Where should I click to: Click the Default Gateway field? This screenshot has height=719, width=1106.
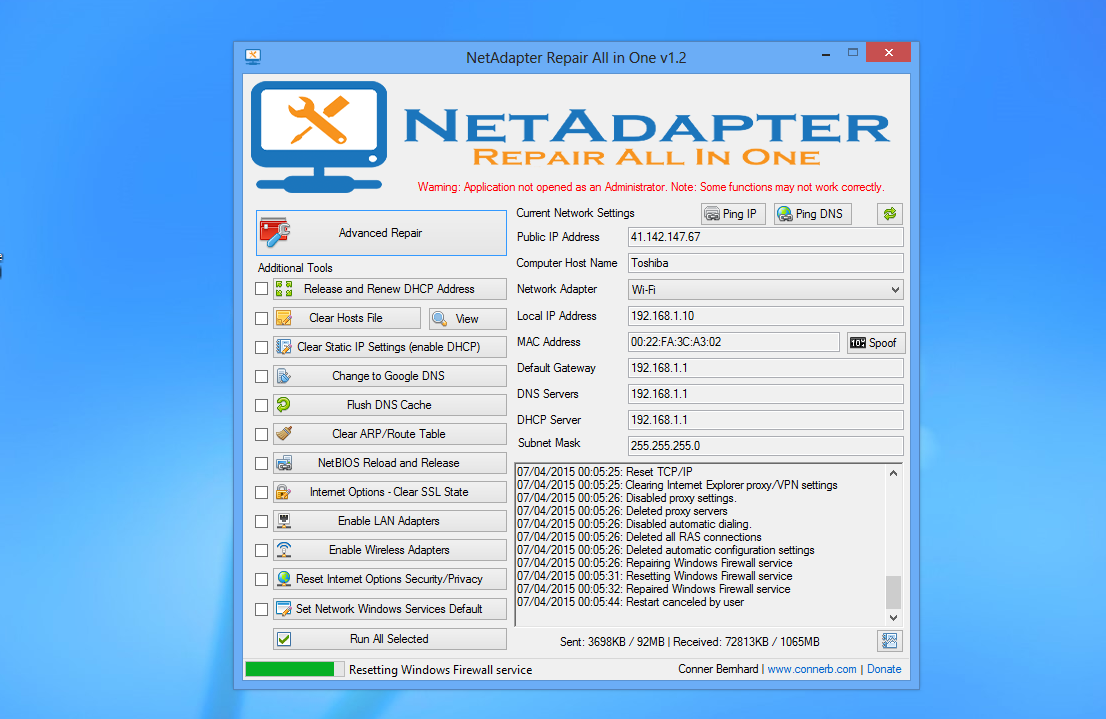[765, 368]
